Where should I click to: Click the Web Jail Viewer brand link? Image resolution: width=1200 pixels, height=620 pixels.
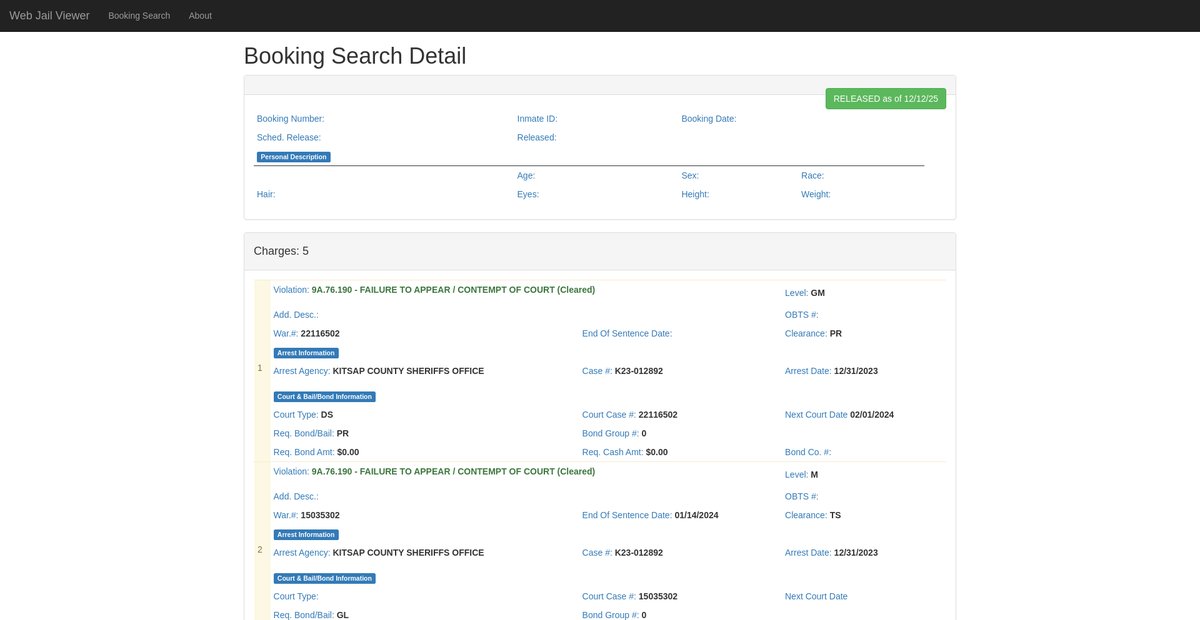(x=49, y=16)
